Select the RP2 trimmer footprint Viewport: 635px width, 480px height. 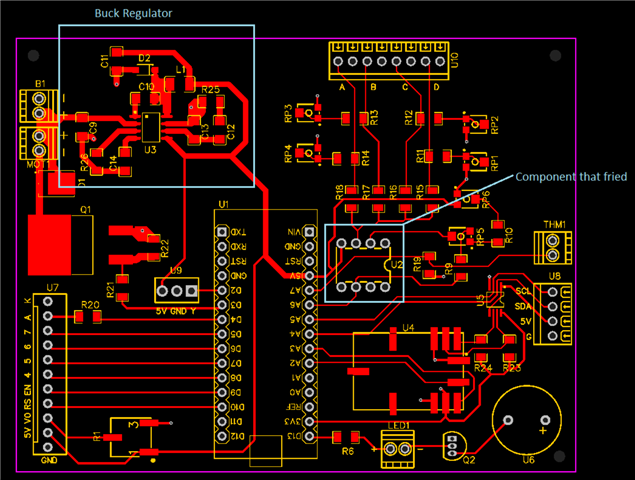476,123
